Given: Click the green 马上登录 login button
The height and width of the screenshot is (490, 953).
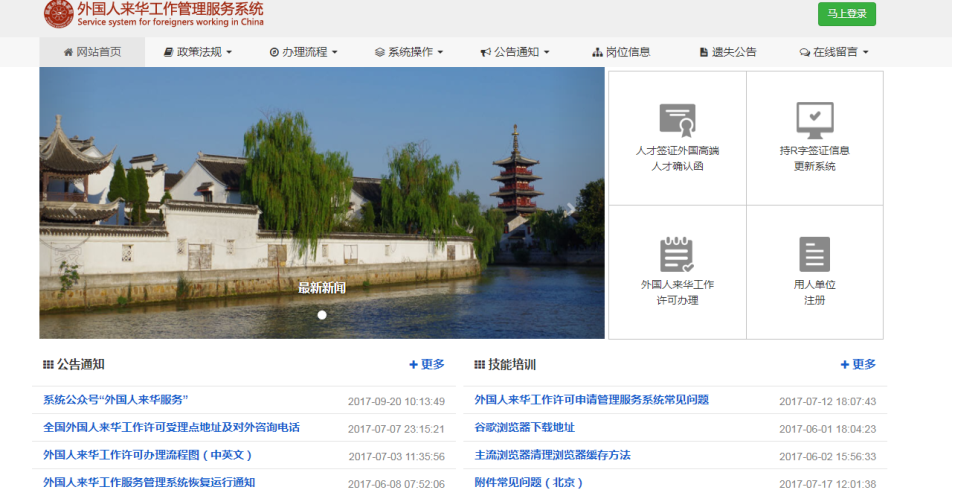Looking at the screenshot, I should [846, 14].
